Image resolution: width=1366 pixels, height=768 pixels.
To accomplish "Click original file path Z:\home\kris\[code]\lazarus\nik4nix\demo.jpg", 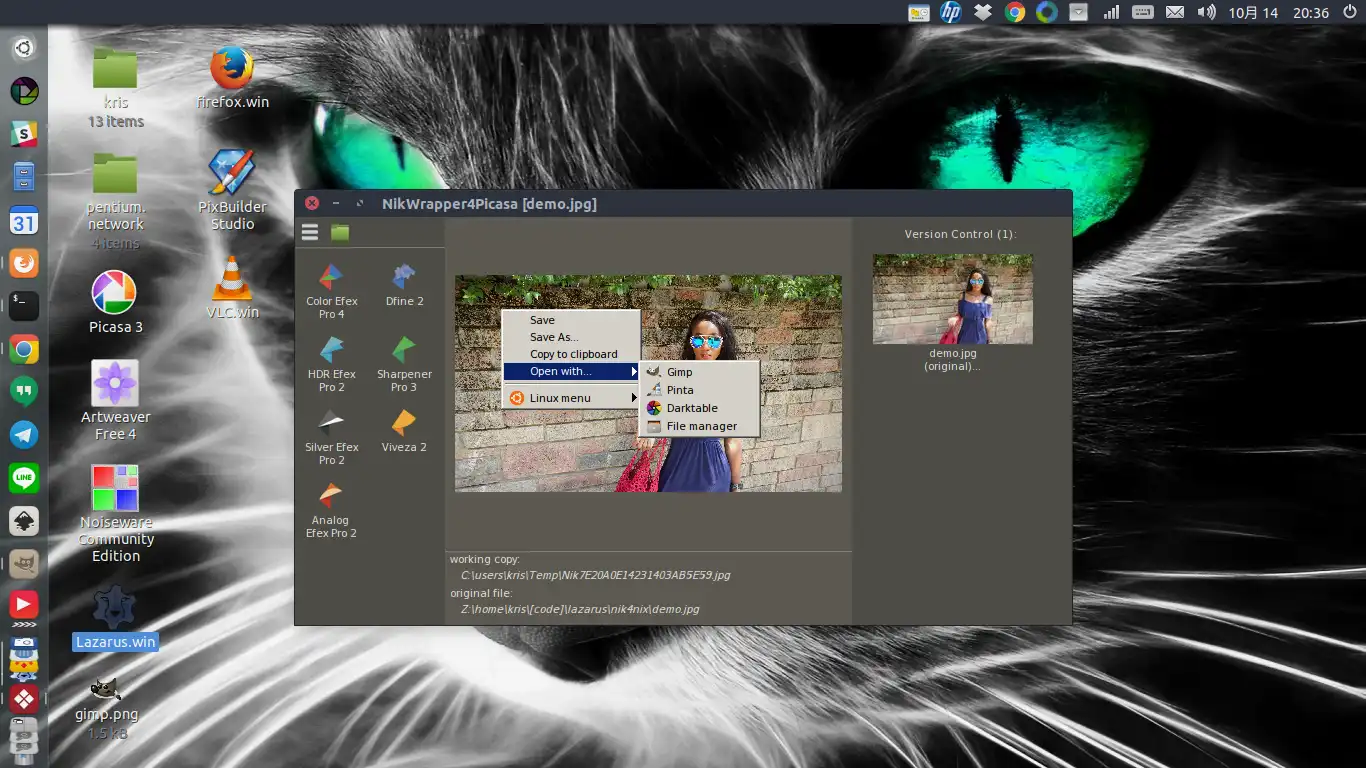I will [580, 609].
